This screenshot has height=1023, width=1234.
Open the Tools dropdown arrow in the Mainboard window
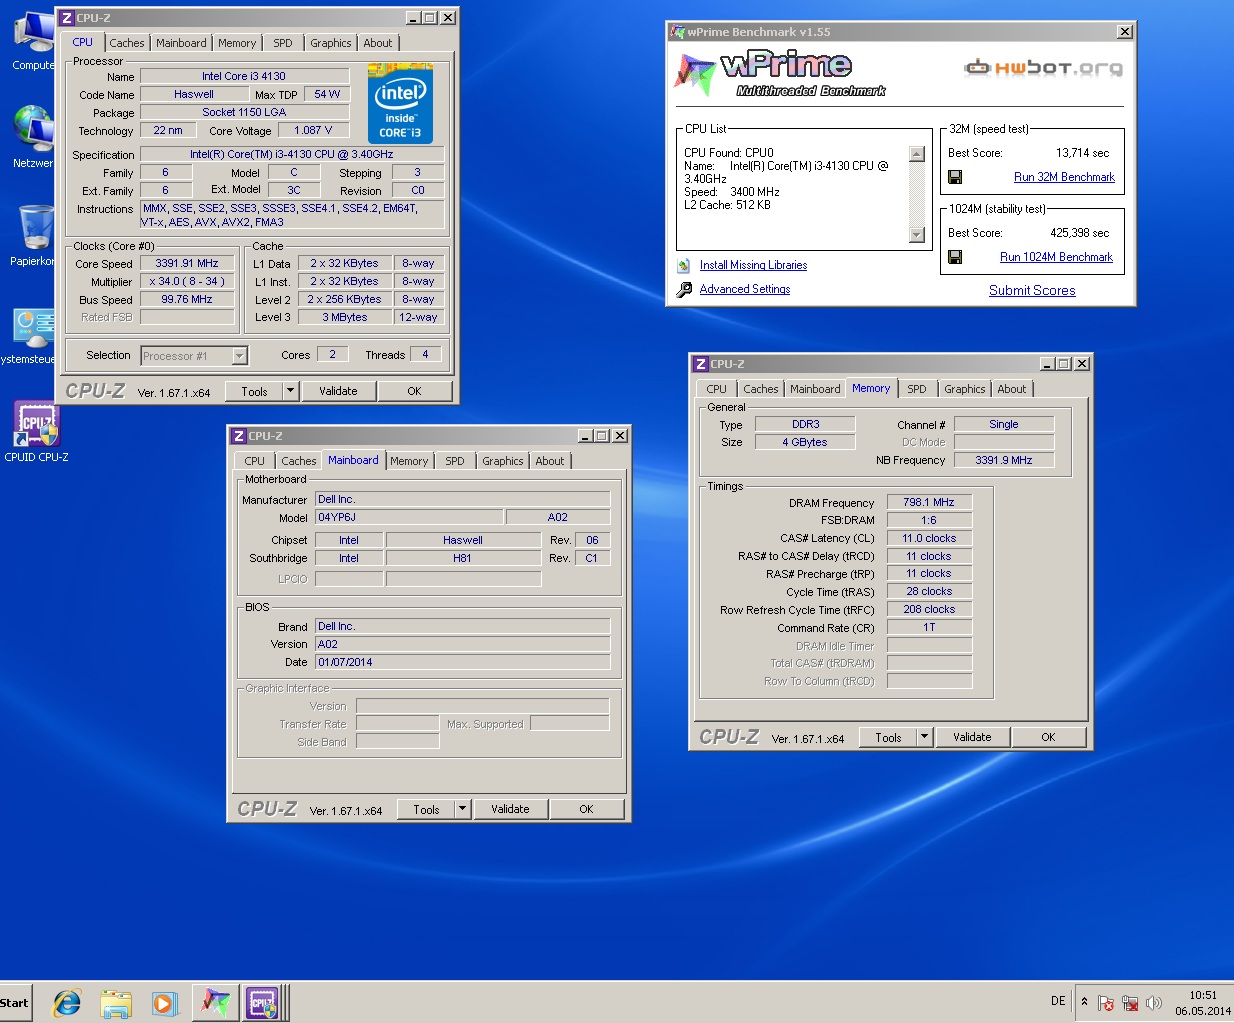[463, 809]
